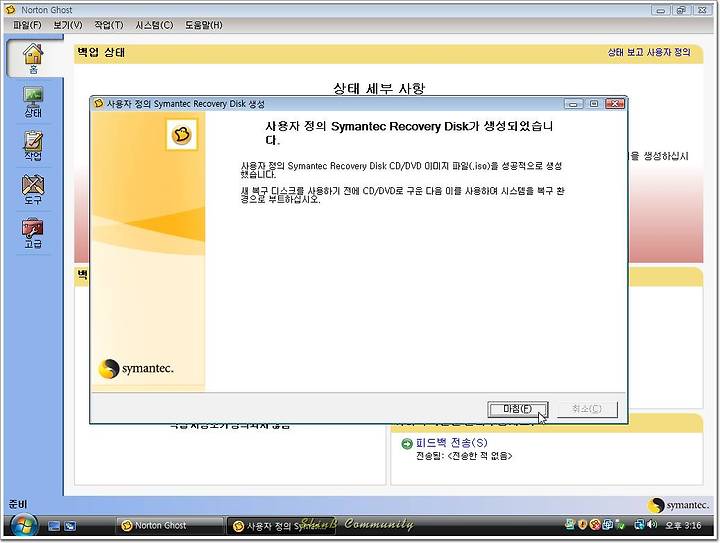Click the network connection tray icon

[x=639, y=524]
